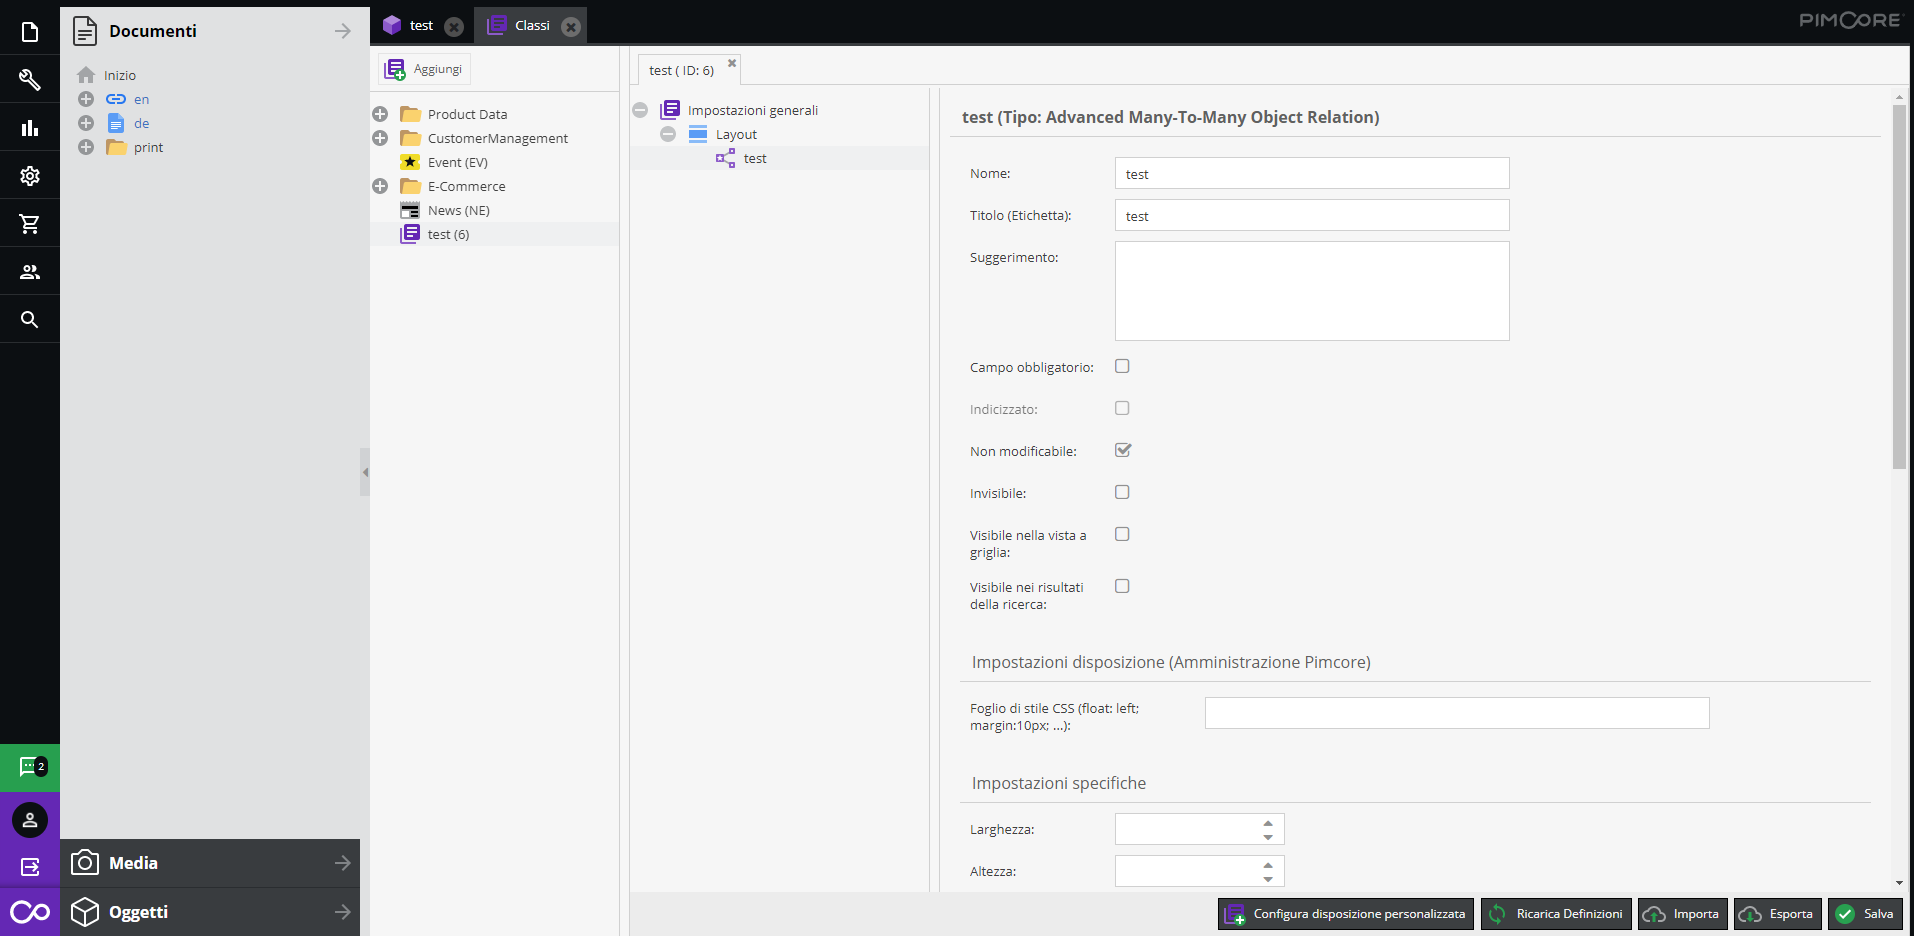The image size is (1914, 936).
Task: Collapse the Layout tree node
Action: tap(668, 134)
